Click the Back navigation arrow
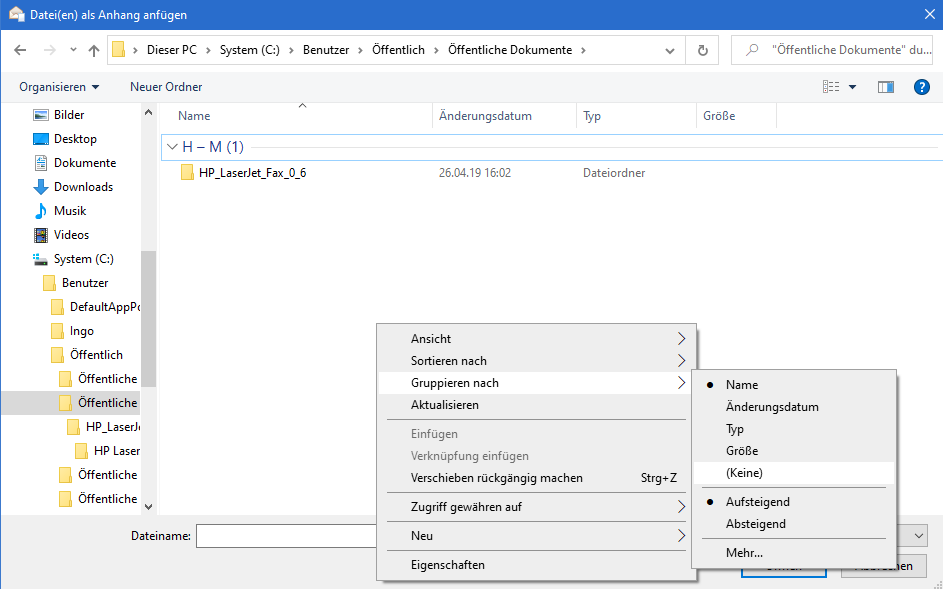Image resolution: width=943 pixels, height=589 pixels. point(21,50)
